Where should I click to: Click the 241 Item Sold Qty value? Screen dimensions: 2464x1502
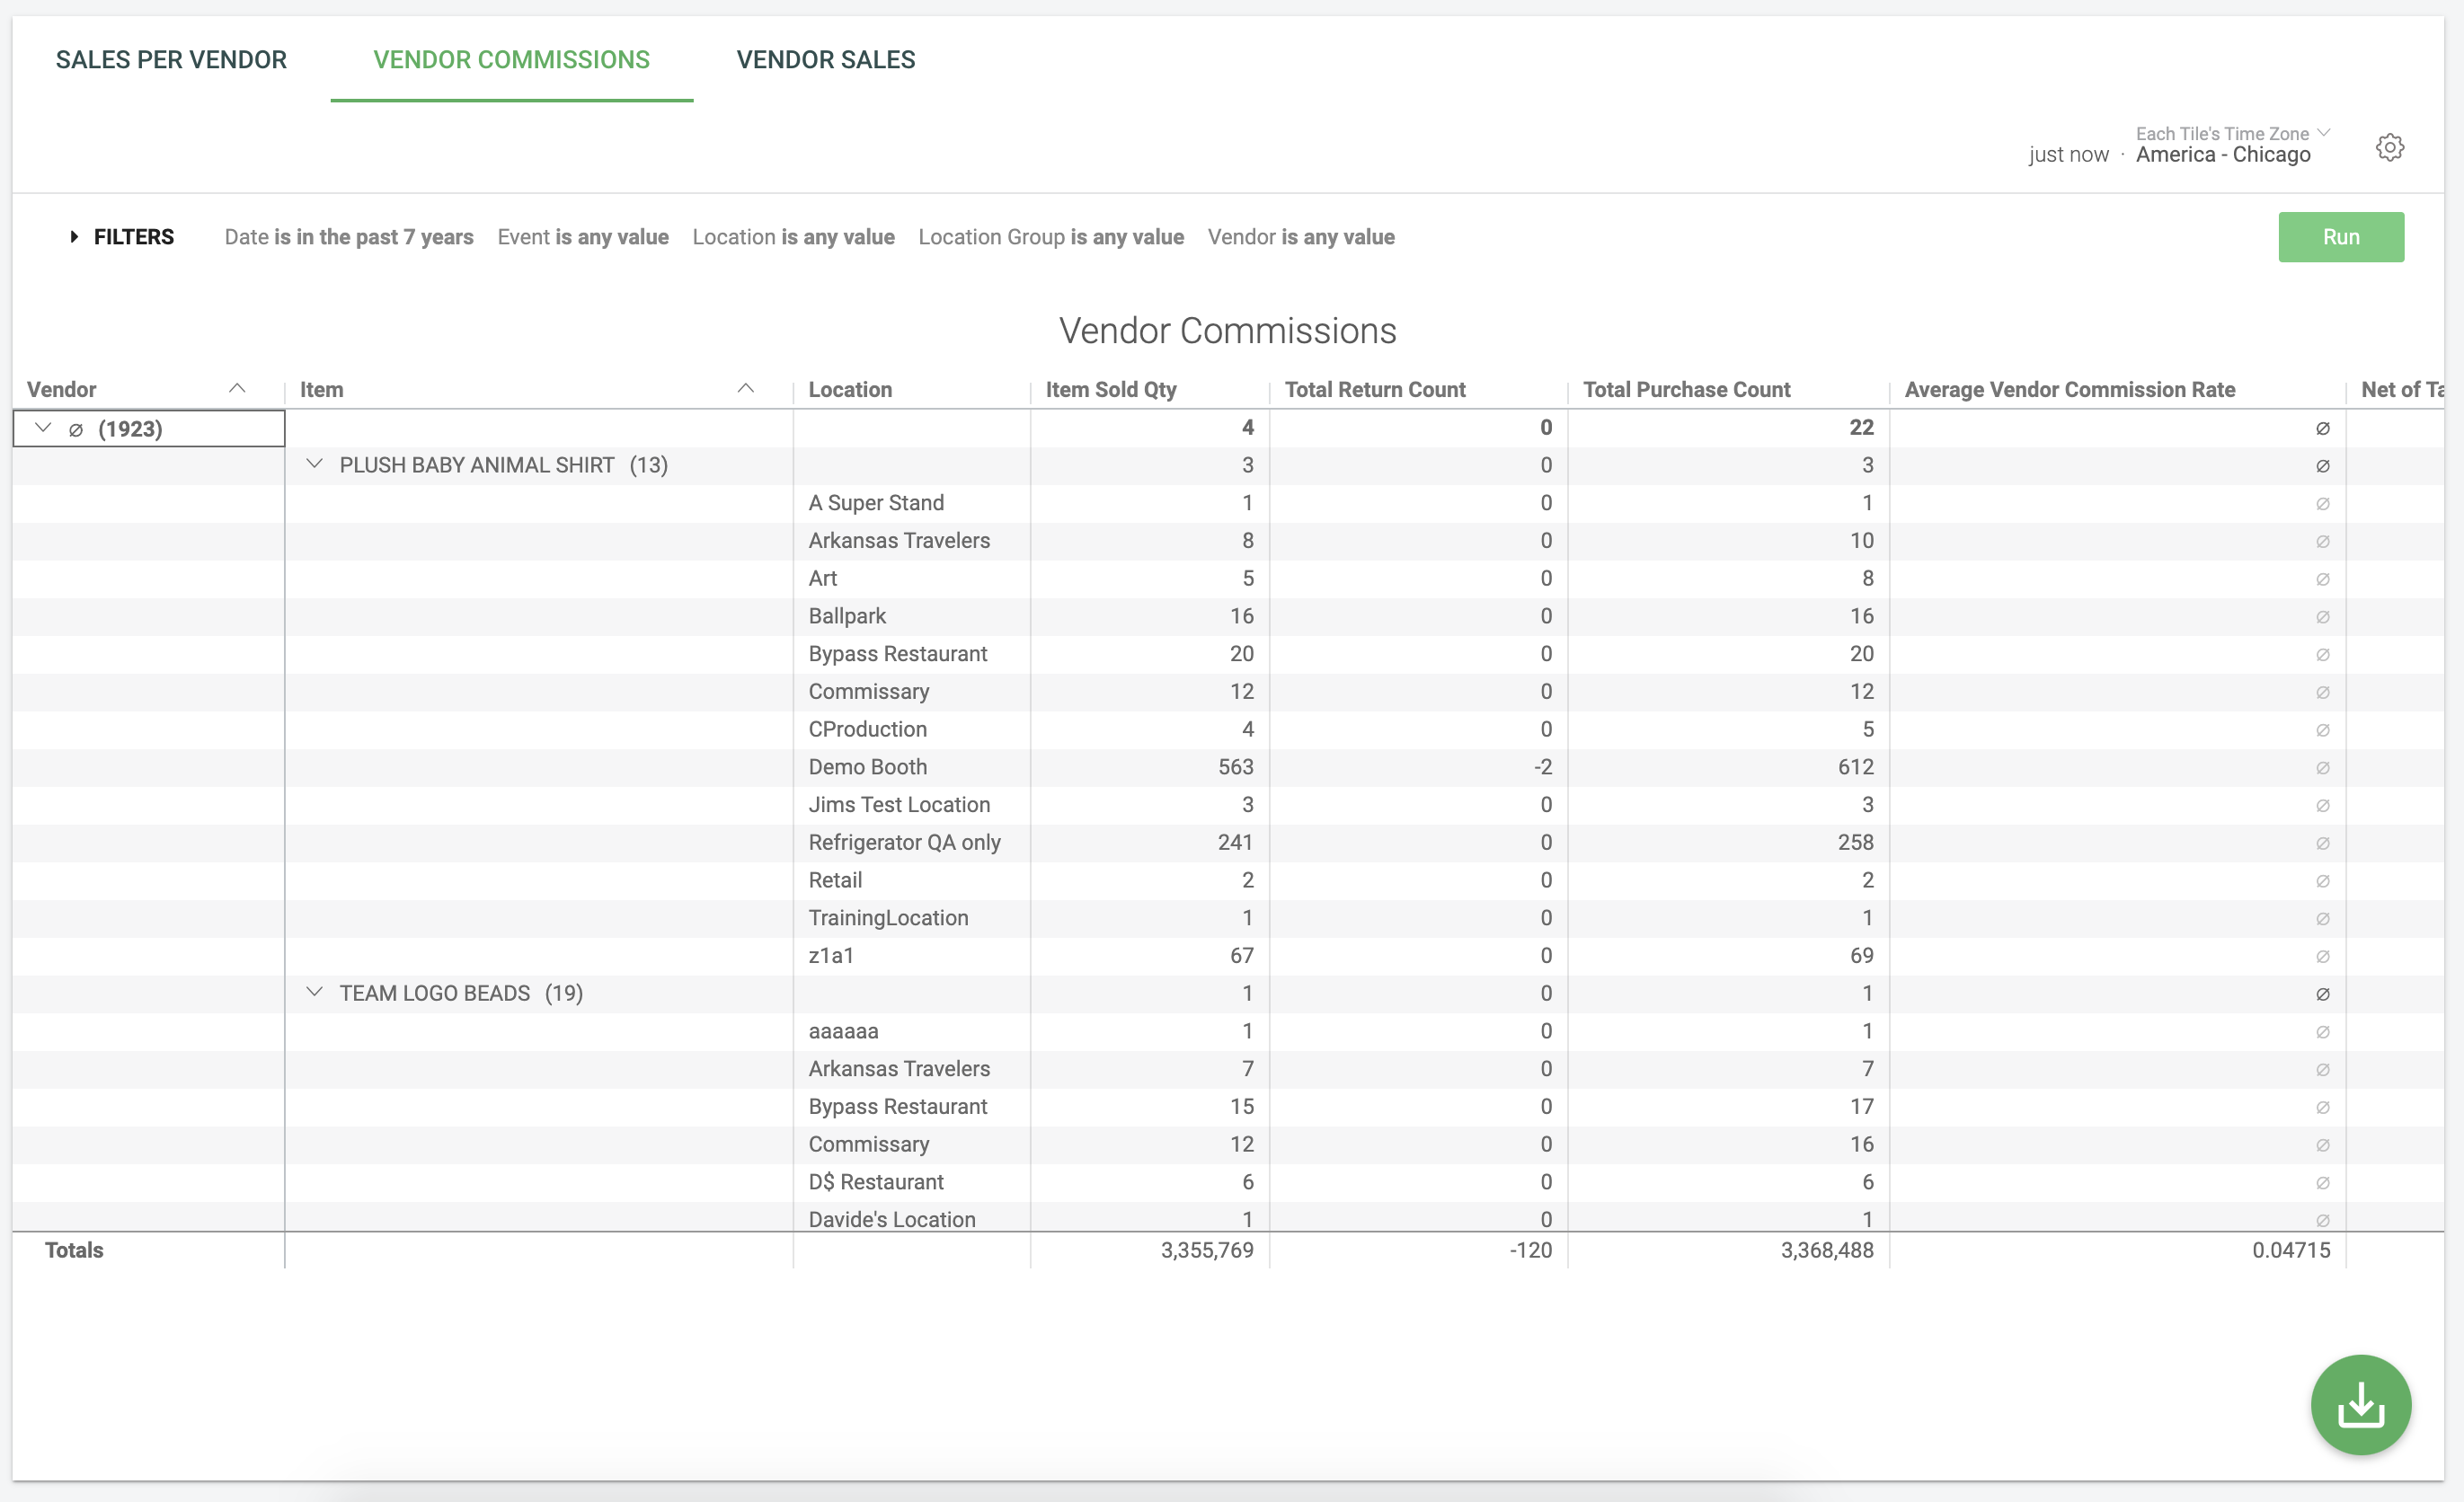[1235, 842]
